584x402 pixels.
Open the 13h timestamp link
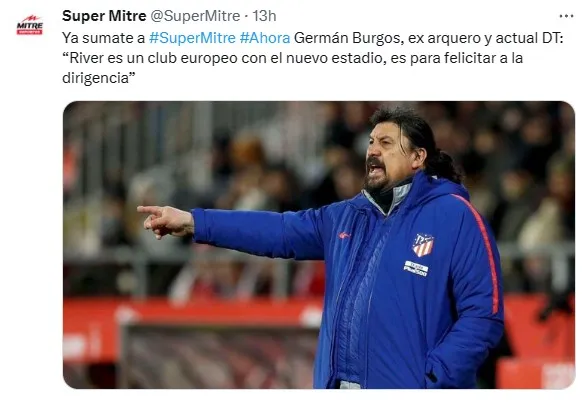coord(264,16)
